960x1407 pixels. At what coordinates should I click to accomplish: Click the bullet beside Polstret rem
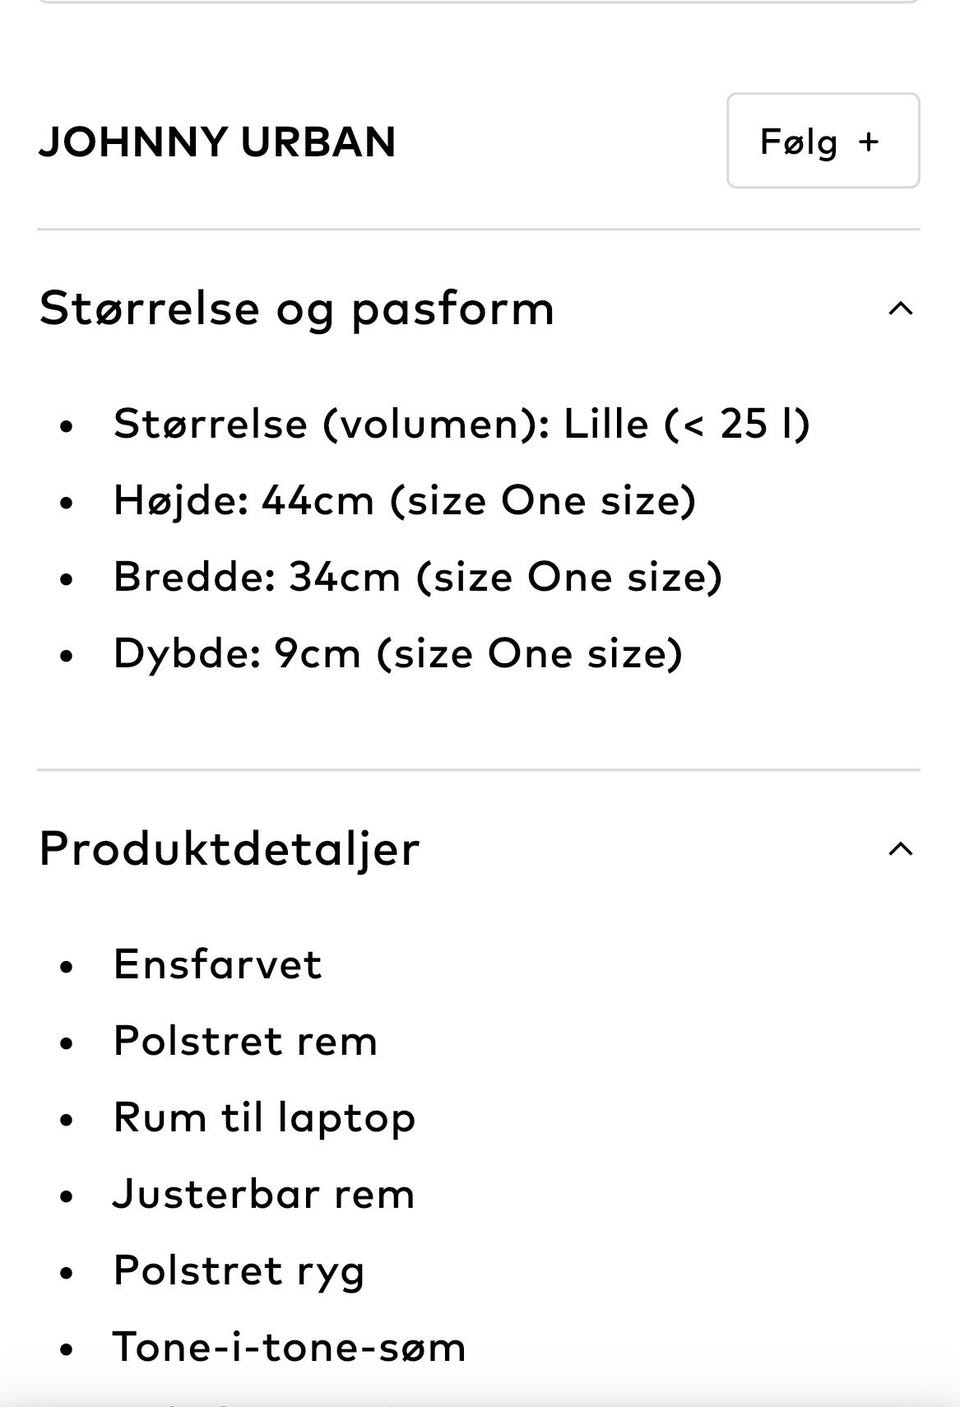coord(67,1043)
